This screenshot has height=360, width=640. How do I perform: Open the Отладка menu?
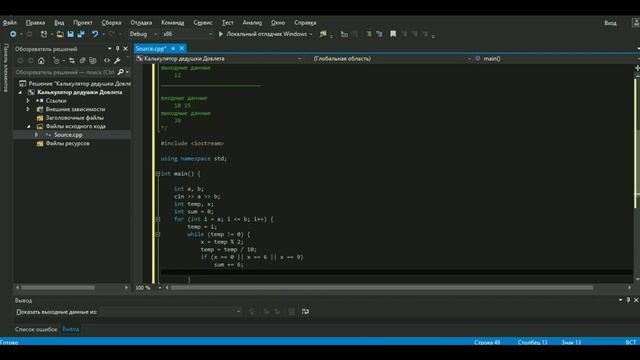[141, 23]
